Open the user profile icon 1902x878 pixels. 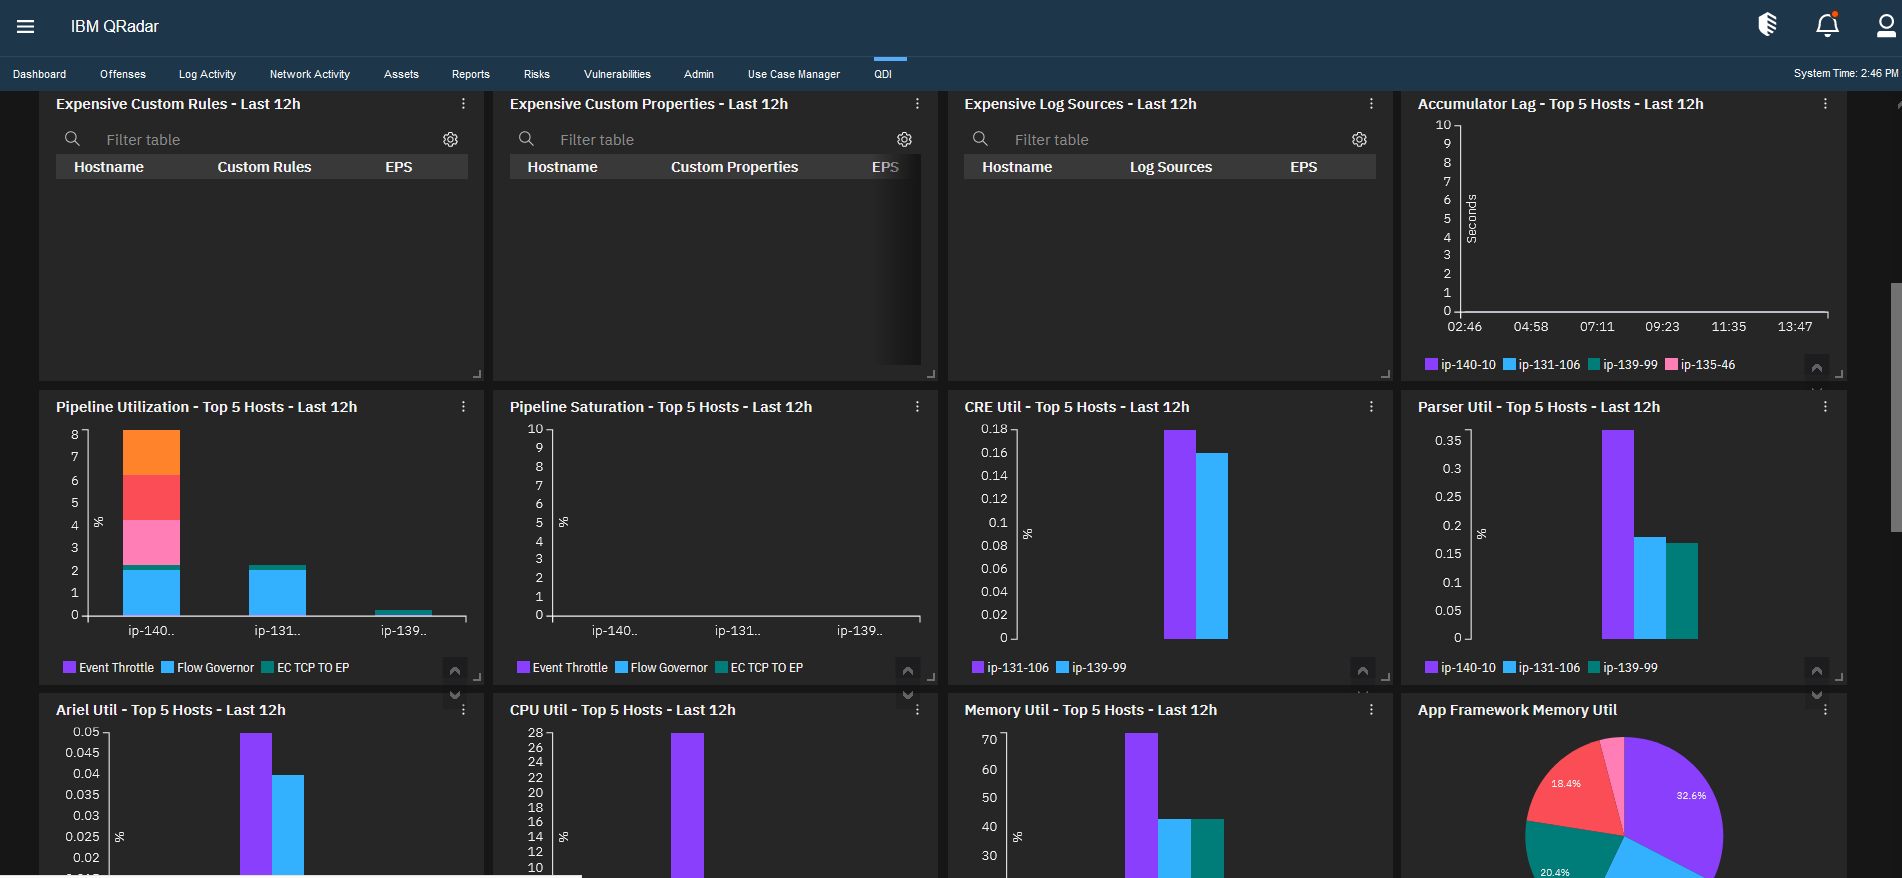[1887, 24]
